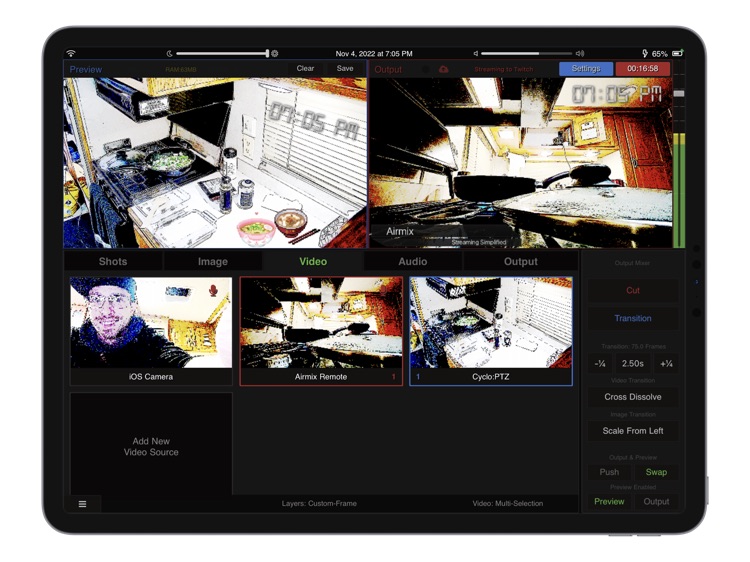Open the blue Settings button

(586, 68)
